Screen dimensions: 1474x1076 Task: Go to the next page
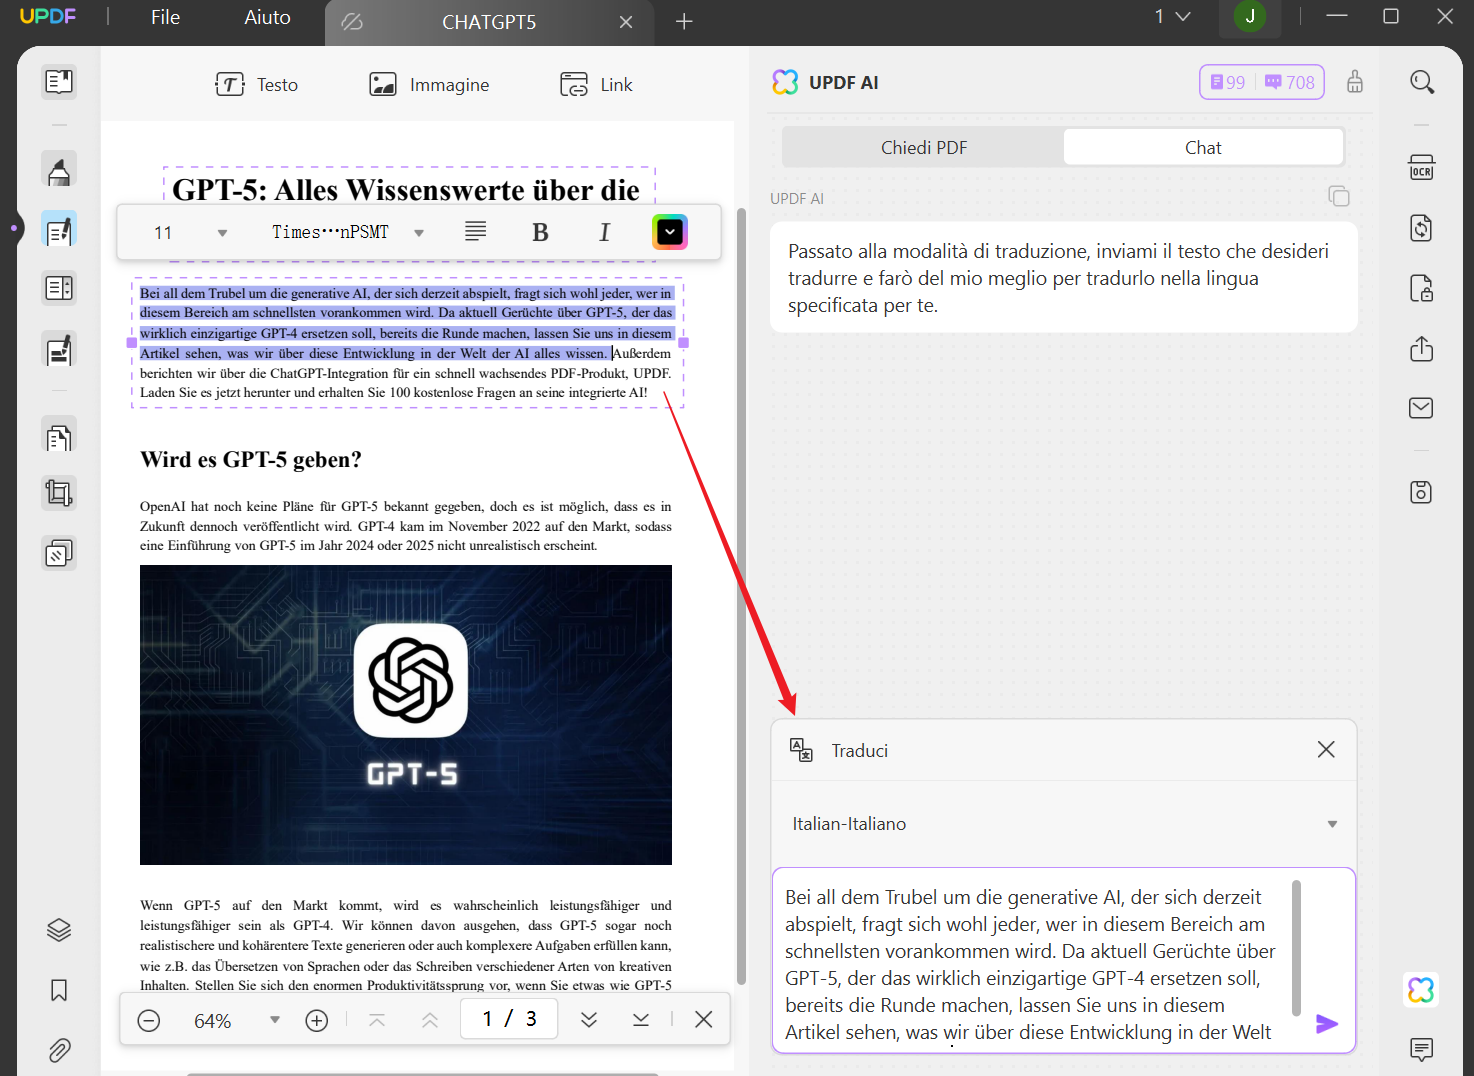pos(589,1020)
